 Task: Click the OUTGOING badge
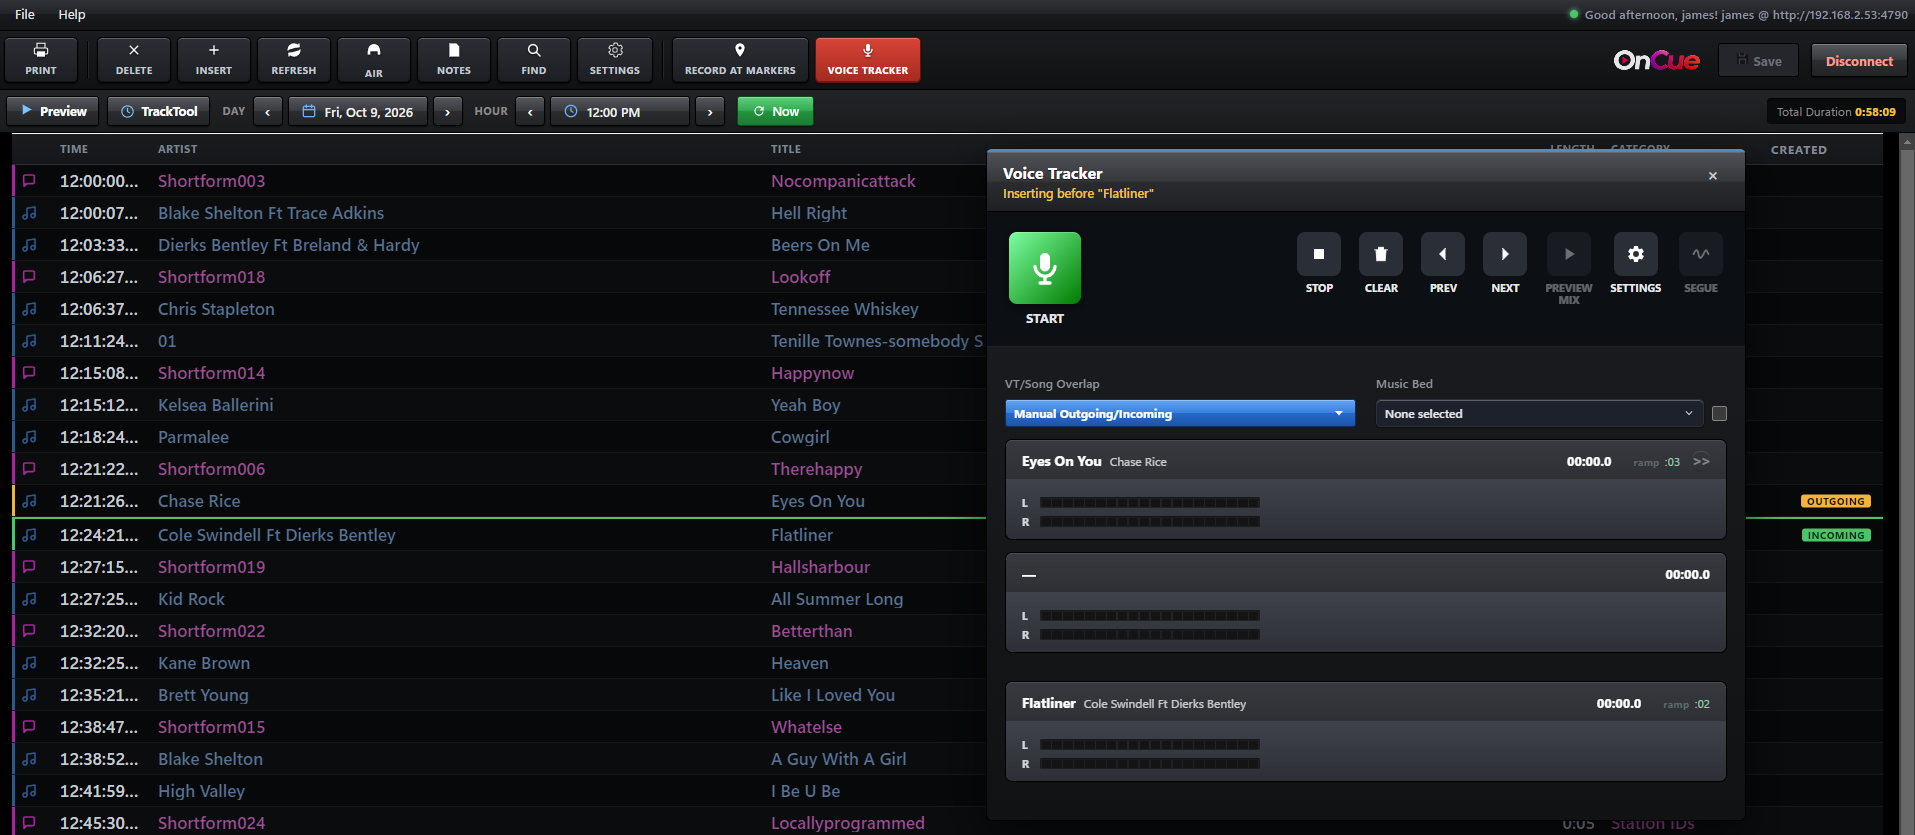tap(1836, 501)
